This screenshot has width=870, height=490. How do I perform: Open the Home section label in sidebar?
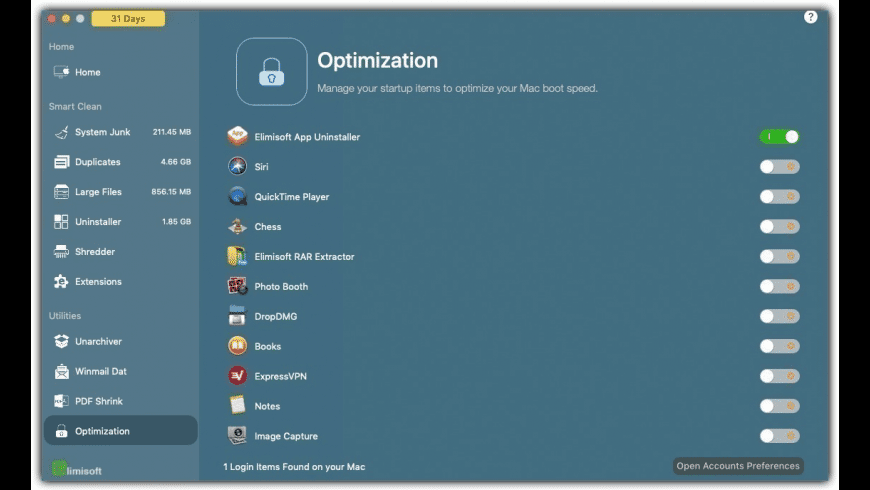point(61,47)
